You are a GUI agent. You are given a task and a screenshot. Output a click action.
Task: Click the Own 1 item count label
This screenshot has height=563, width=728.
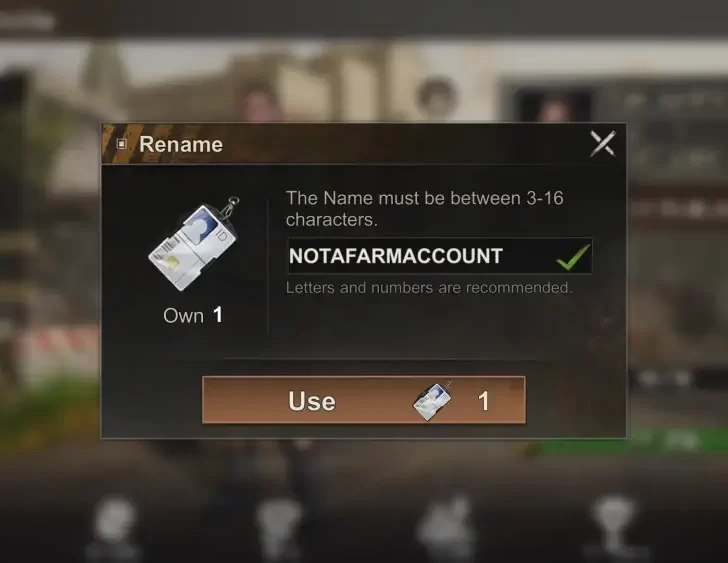[x=193, y=316]
